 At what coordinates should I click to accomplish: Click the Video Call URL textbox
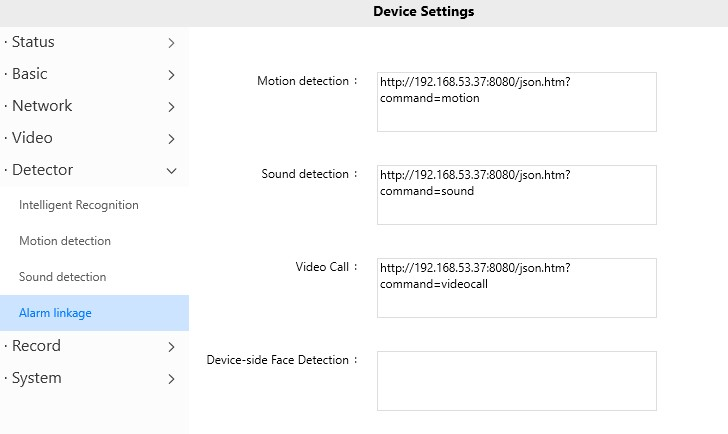516,288
